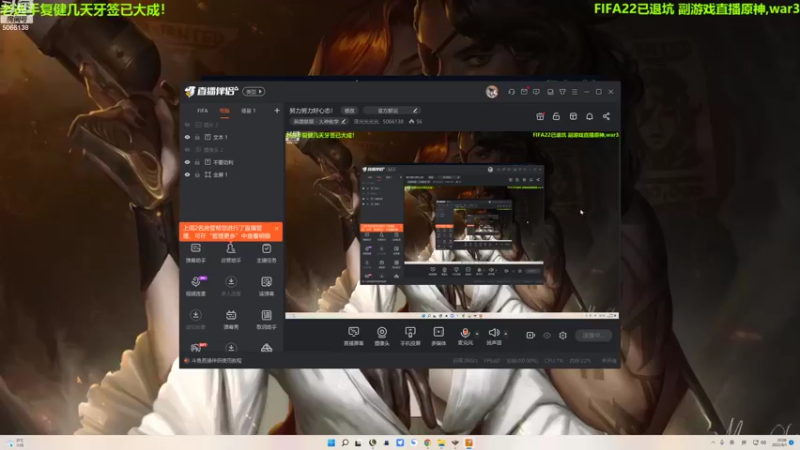Download the 虚拟形象 plugin
800x450 pixels.
(x=196, y=319)
